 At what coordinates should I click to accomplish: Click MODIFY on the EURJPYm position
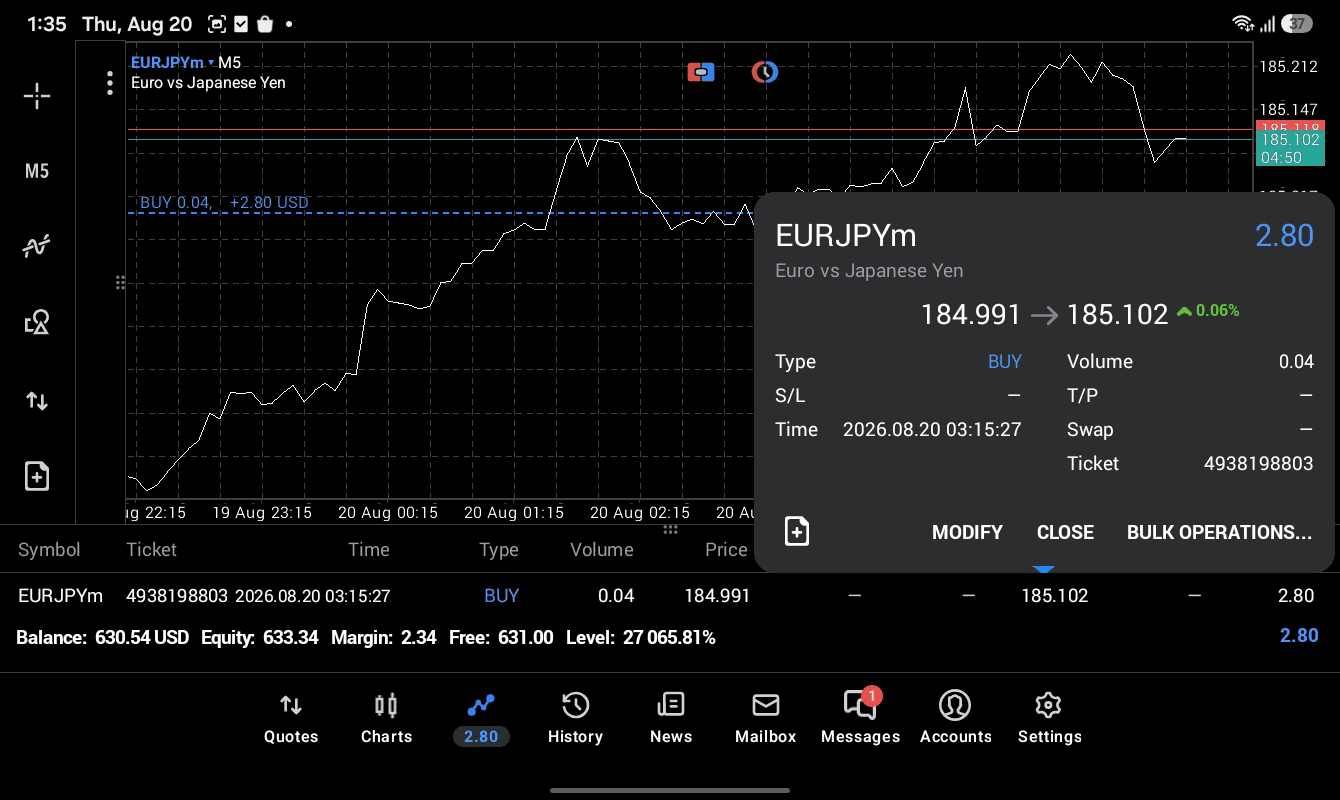pos(967,532)
